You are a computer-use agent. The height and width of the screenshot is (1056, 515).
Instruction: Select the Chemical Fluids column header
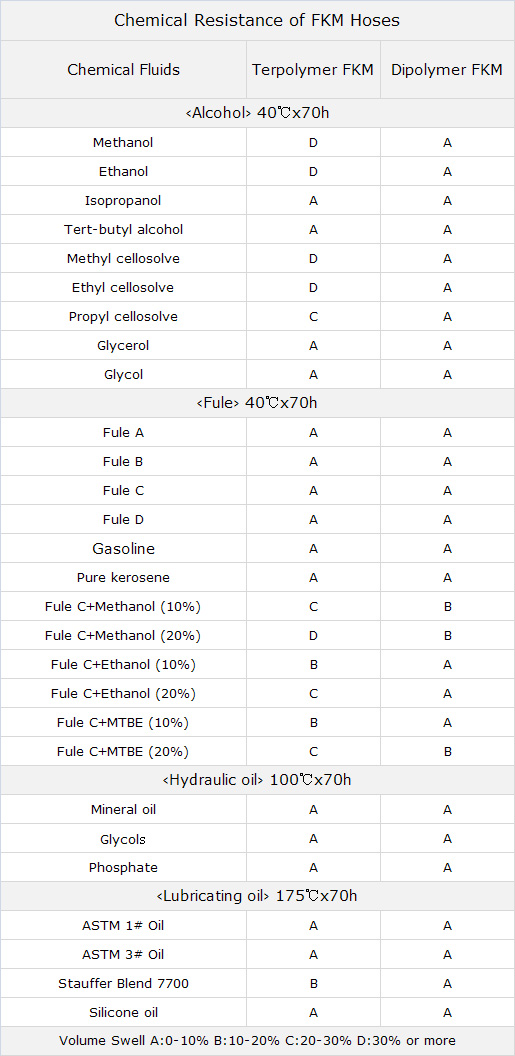pyautogui.click(x=123, y=70)
